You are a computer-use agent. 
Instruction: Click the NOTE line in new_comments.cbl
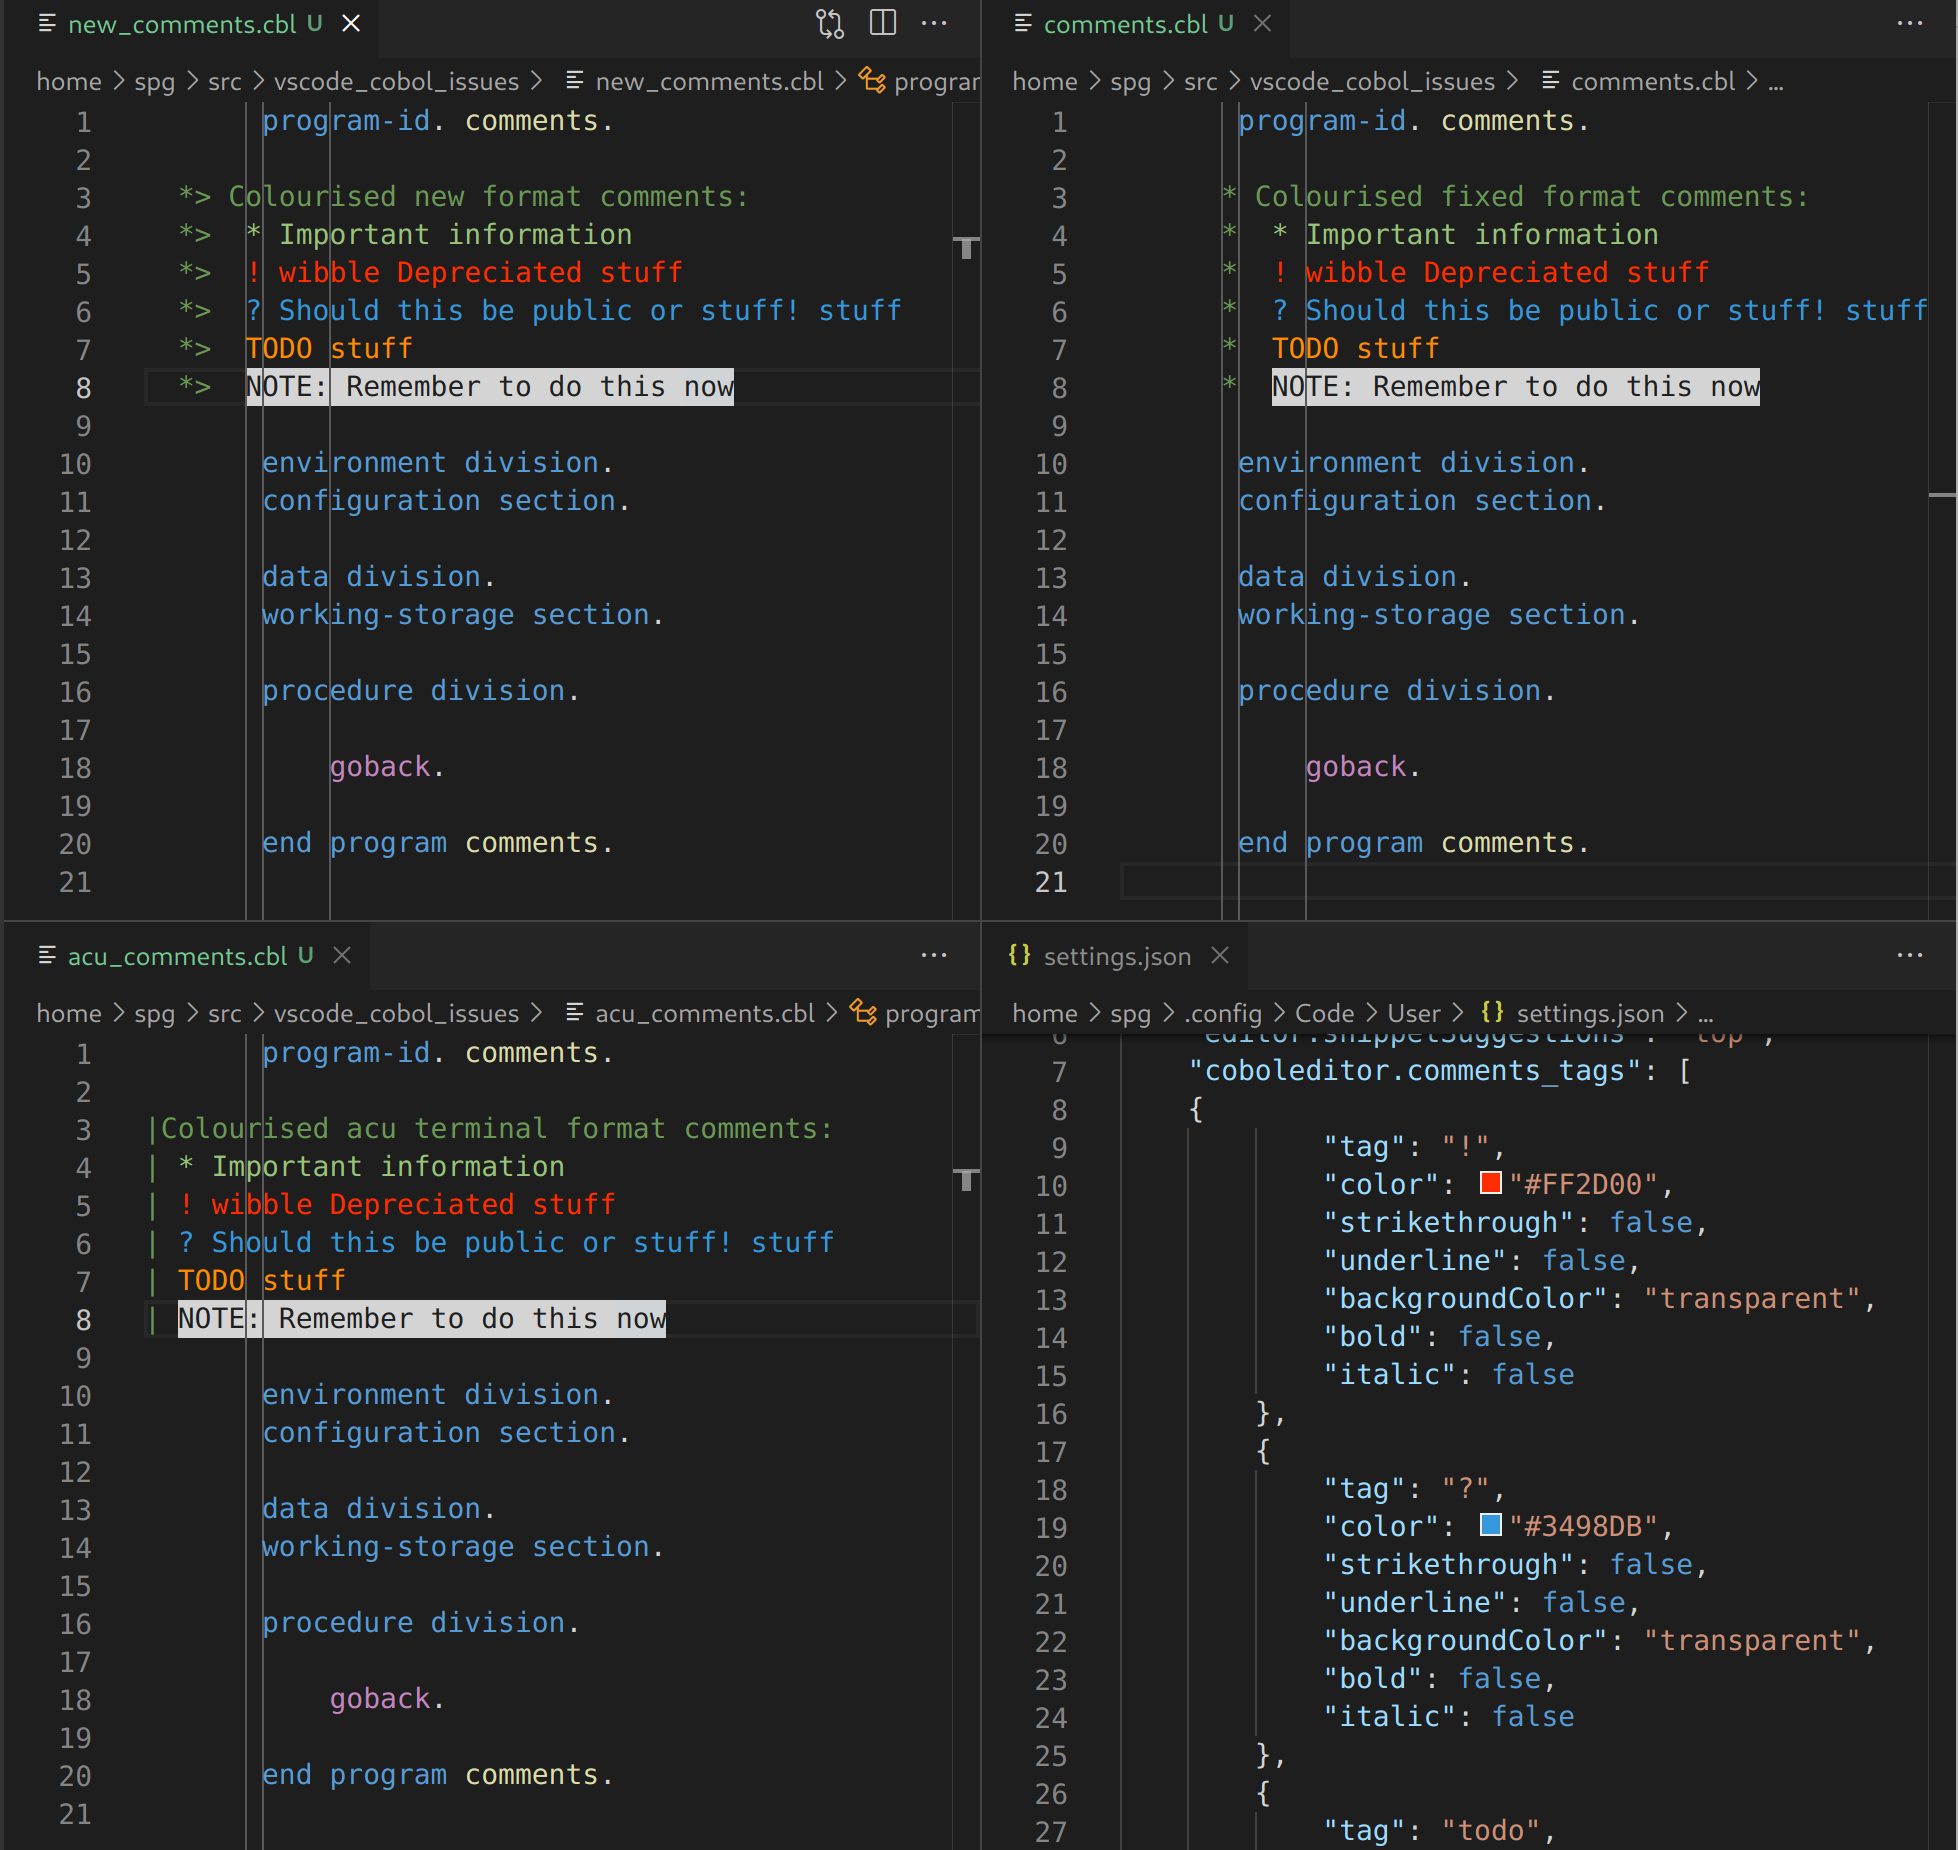pyautogui.click(x=490, y=387)
